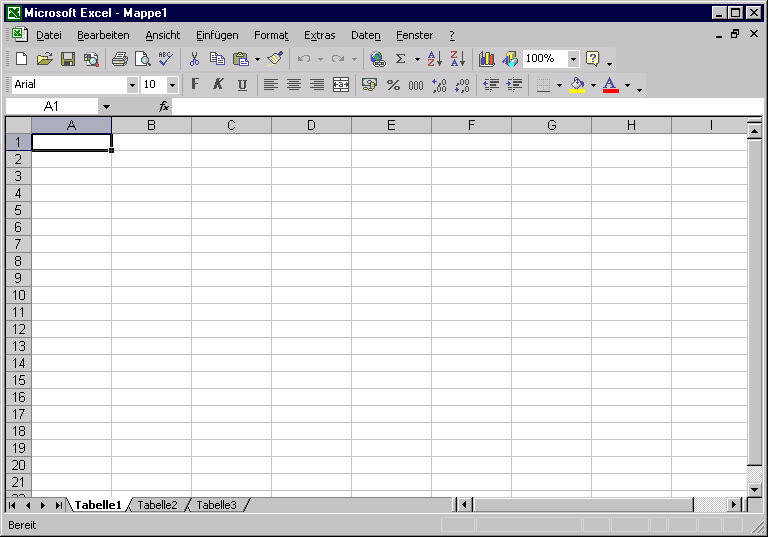768x537 pixels.
Task: Open the Einfügen menu
Action: 217,35
